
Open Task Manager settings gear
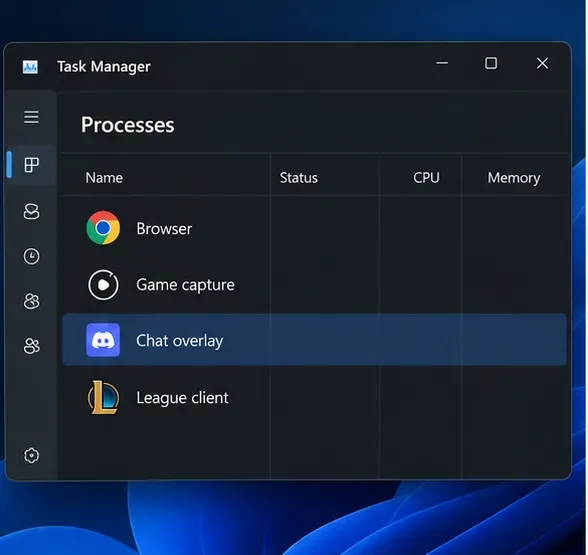[x=31, y=455]
